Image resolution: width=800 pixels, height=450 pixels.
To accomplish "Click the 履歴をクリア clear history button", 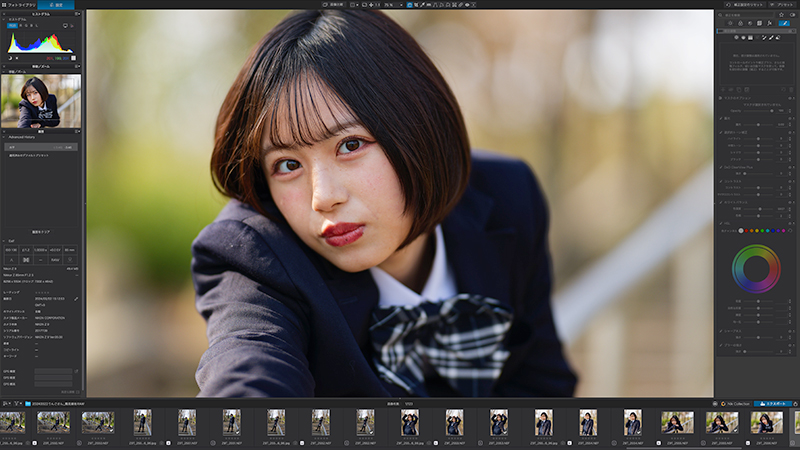I will [41, 232].
